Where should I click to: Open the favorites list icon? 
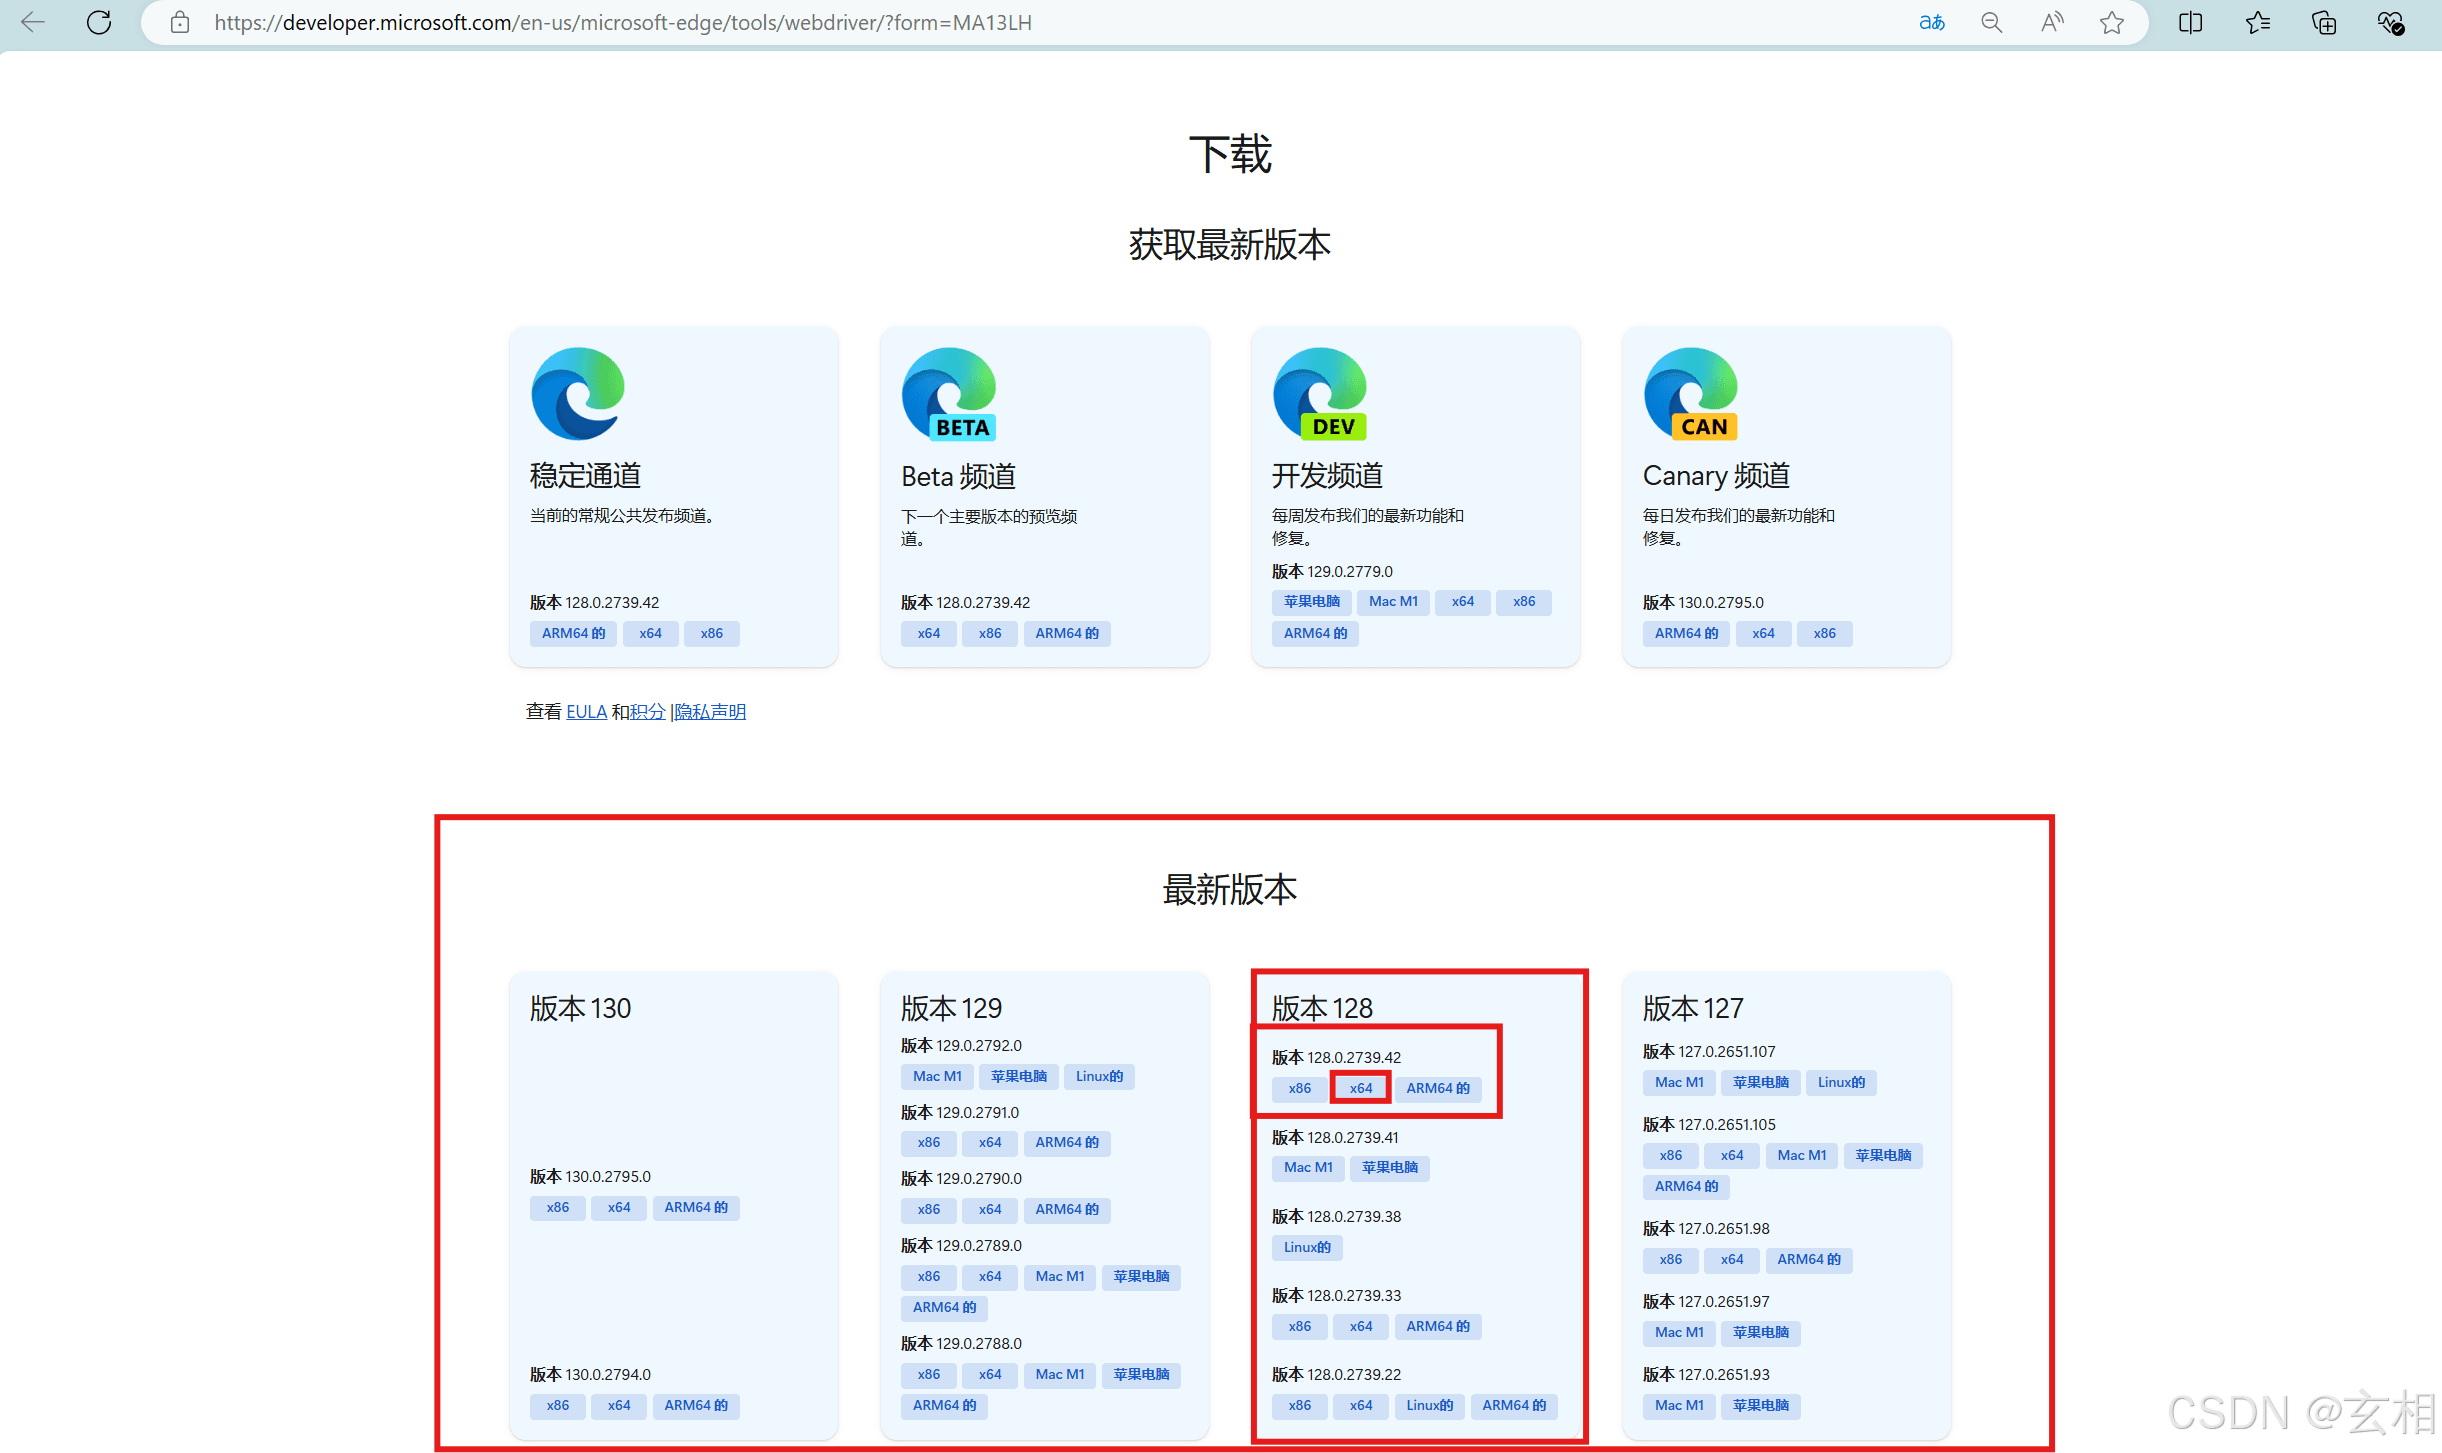[2257, 22]
